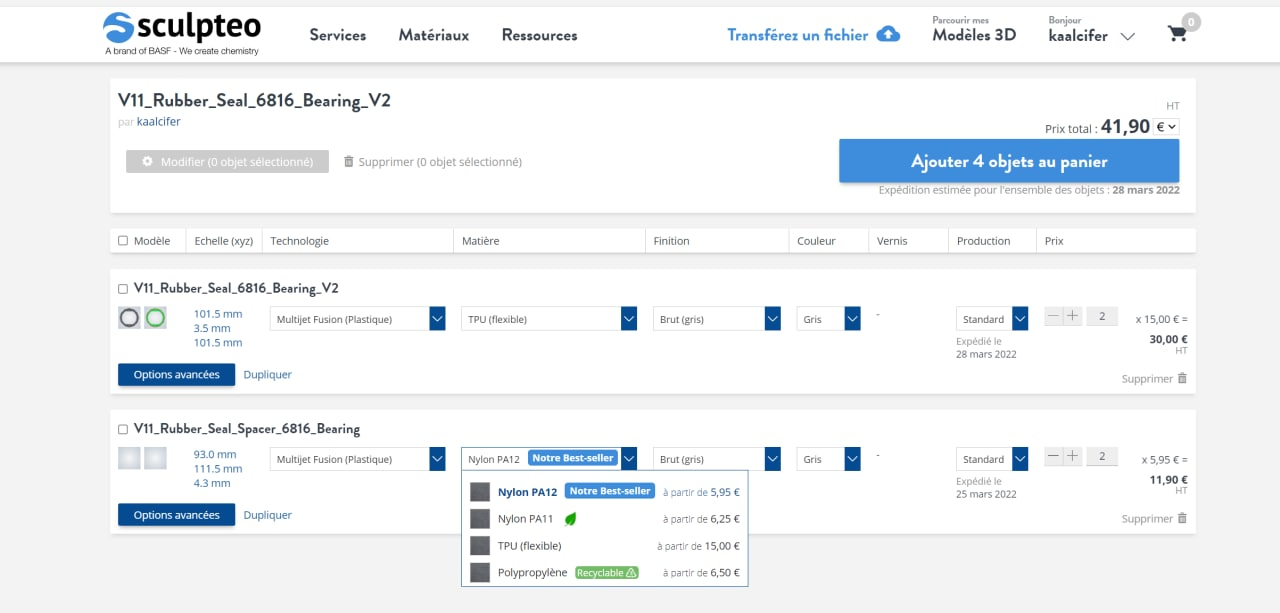Click the trash icon for V11_Rubber_Seal_6816_Bearing_V2 row
Screen dimensions: 1280x613
1182,378
